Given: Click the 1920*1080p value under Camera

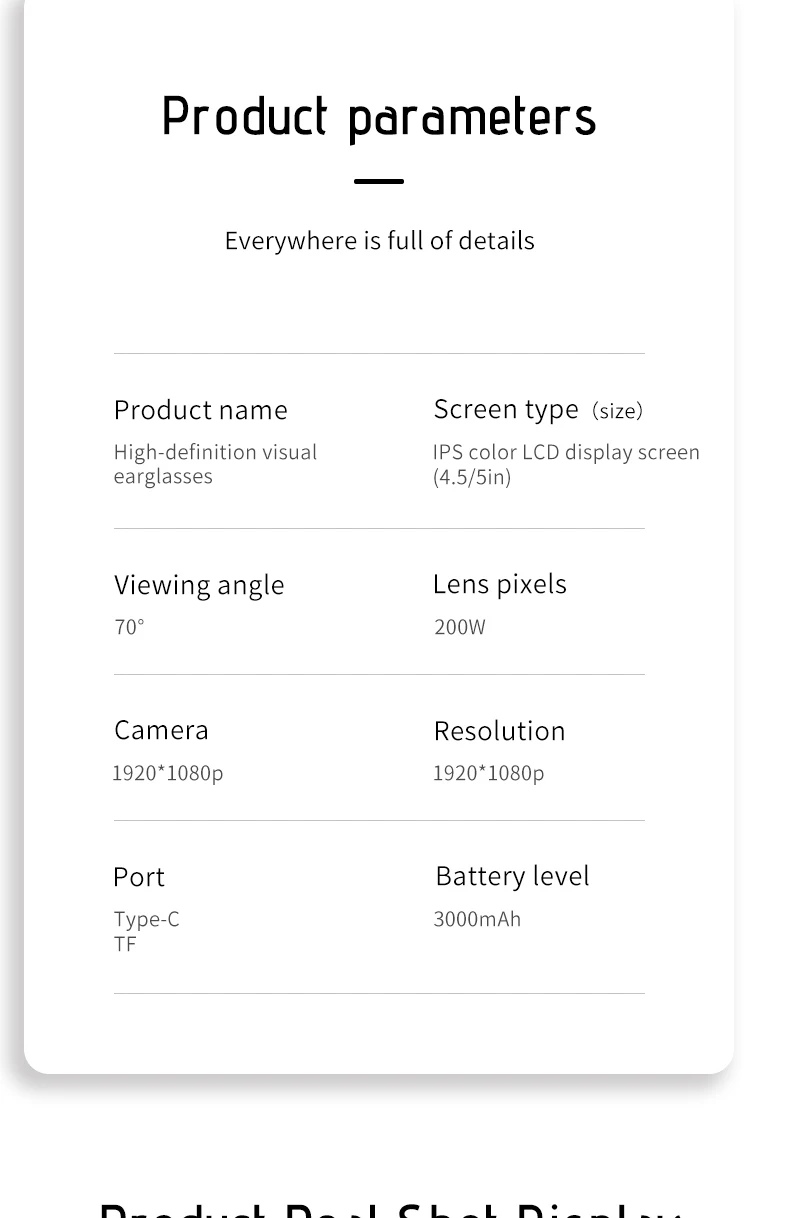Looking at the screenshot, I should click(168, 773).
